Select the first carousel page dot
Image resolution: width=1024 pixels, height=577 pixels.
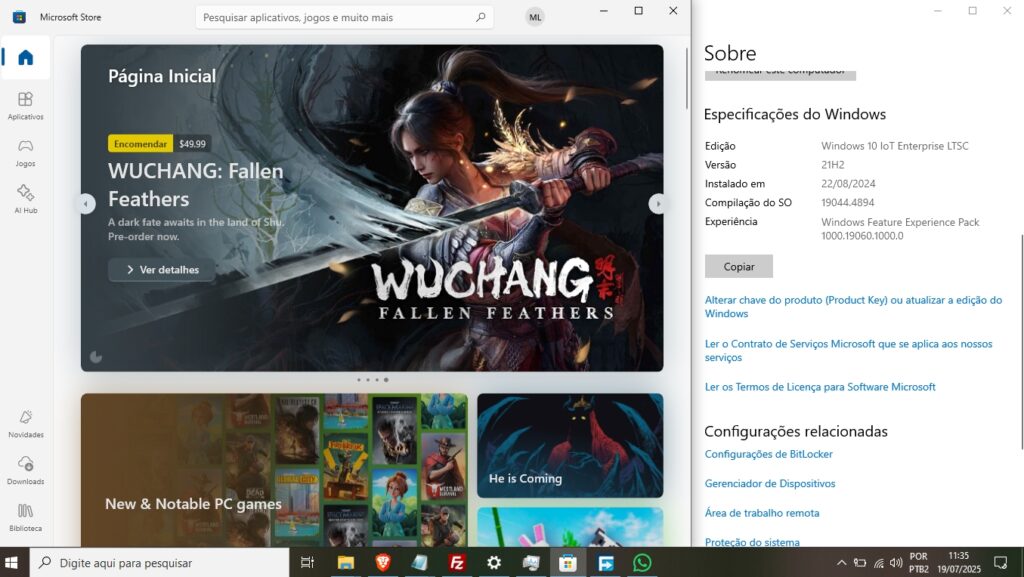359,380
